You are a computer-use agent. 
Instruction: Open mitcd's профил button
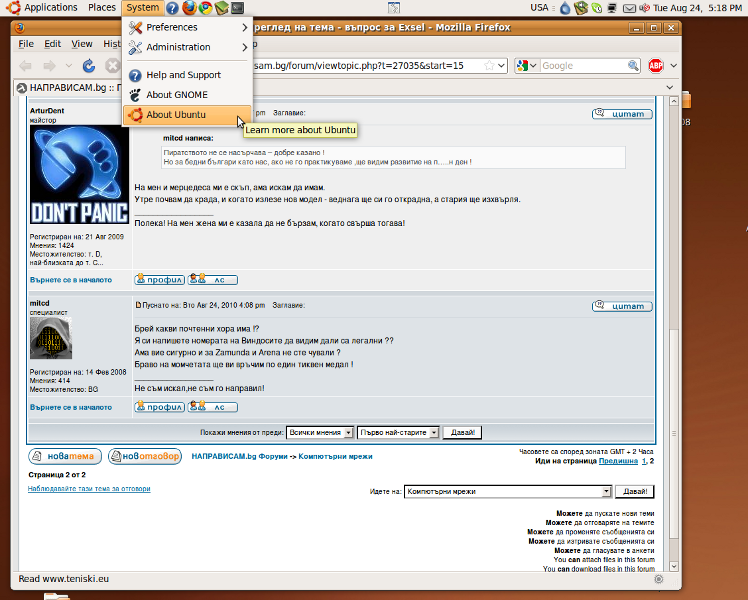tap(159, 407)
